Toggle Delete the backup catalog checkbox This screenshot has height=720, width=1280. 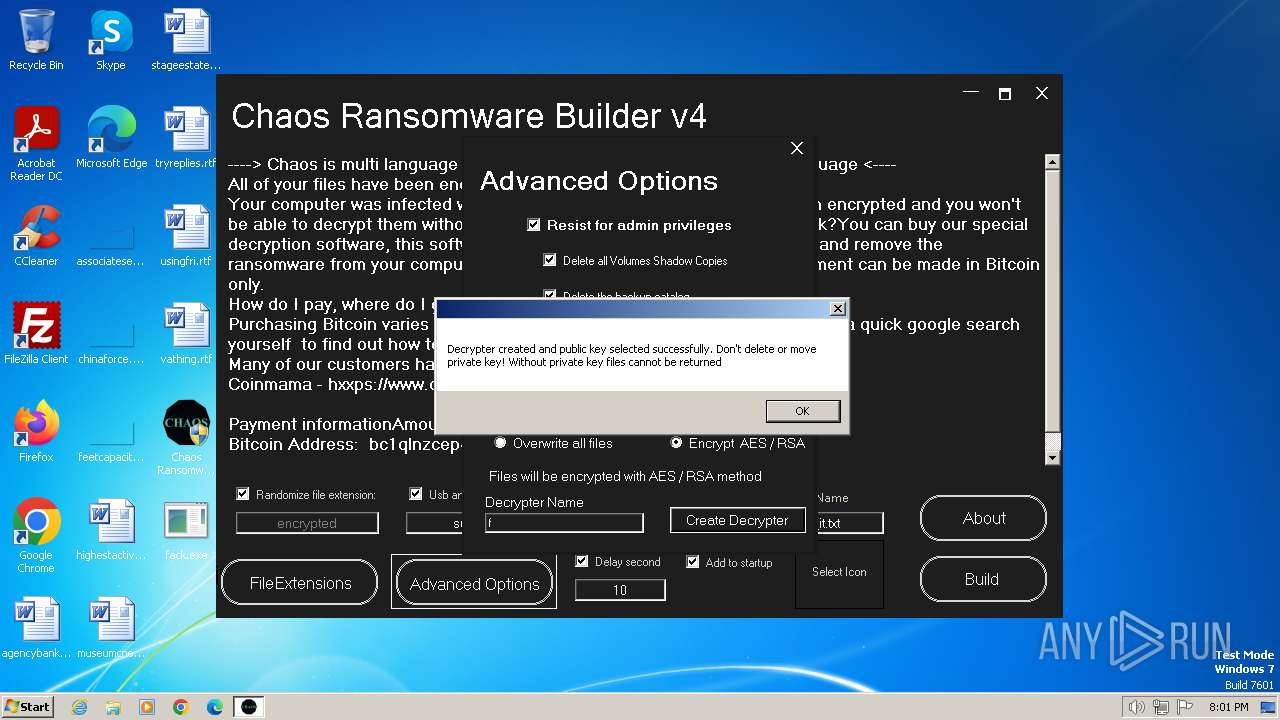[x=550, y=295]
